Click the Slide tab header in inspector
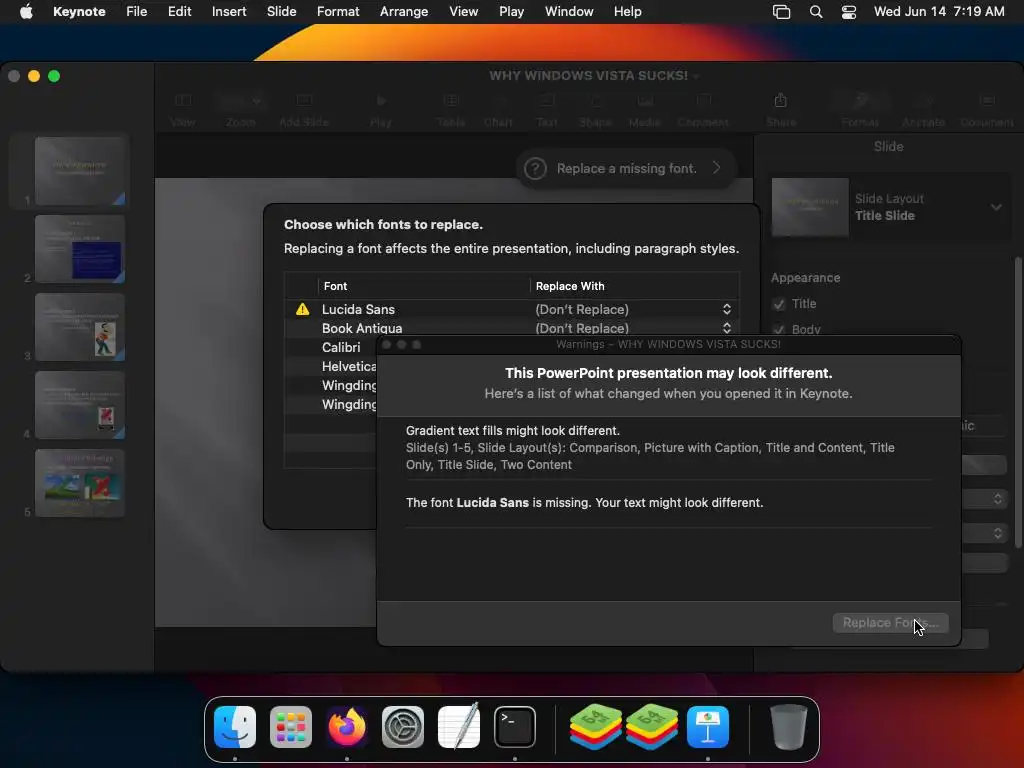The width and height of the screenshot is (1024, 768). 888,146
